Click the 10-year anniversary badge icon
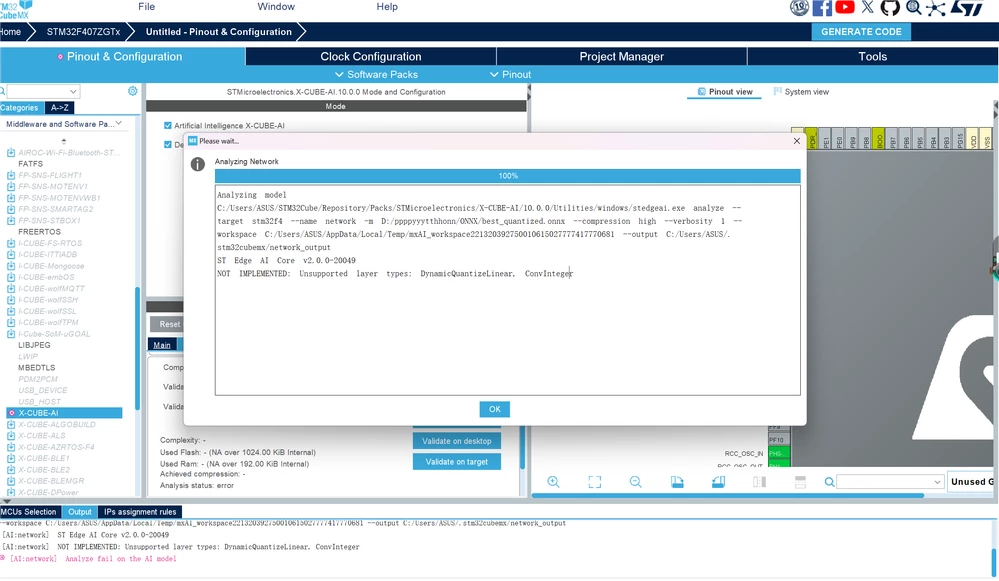Image resolution: width=999 pixels, height=581 pixels. tap(800, 8)
